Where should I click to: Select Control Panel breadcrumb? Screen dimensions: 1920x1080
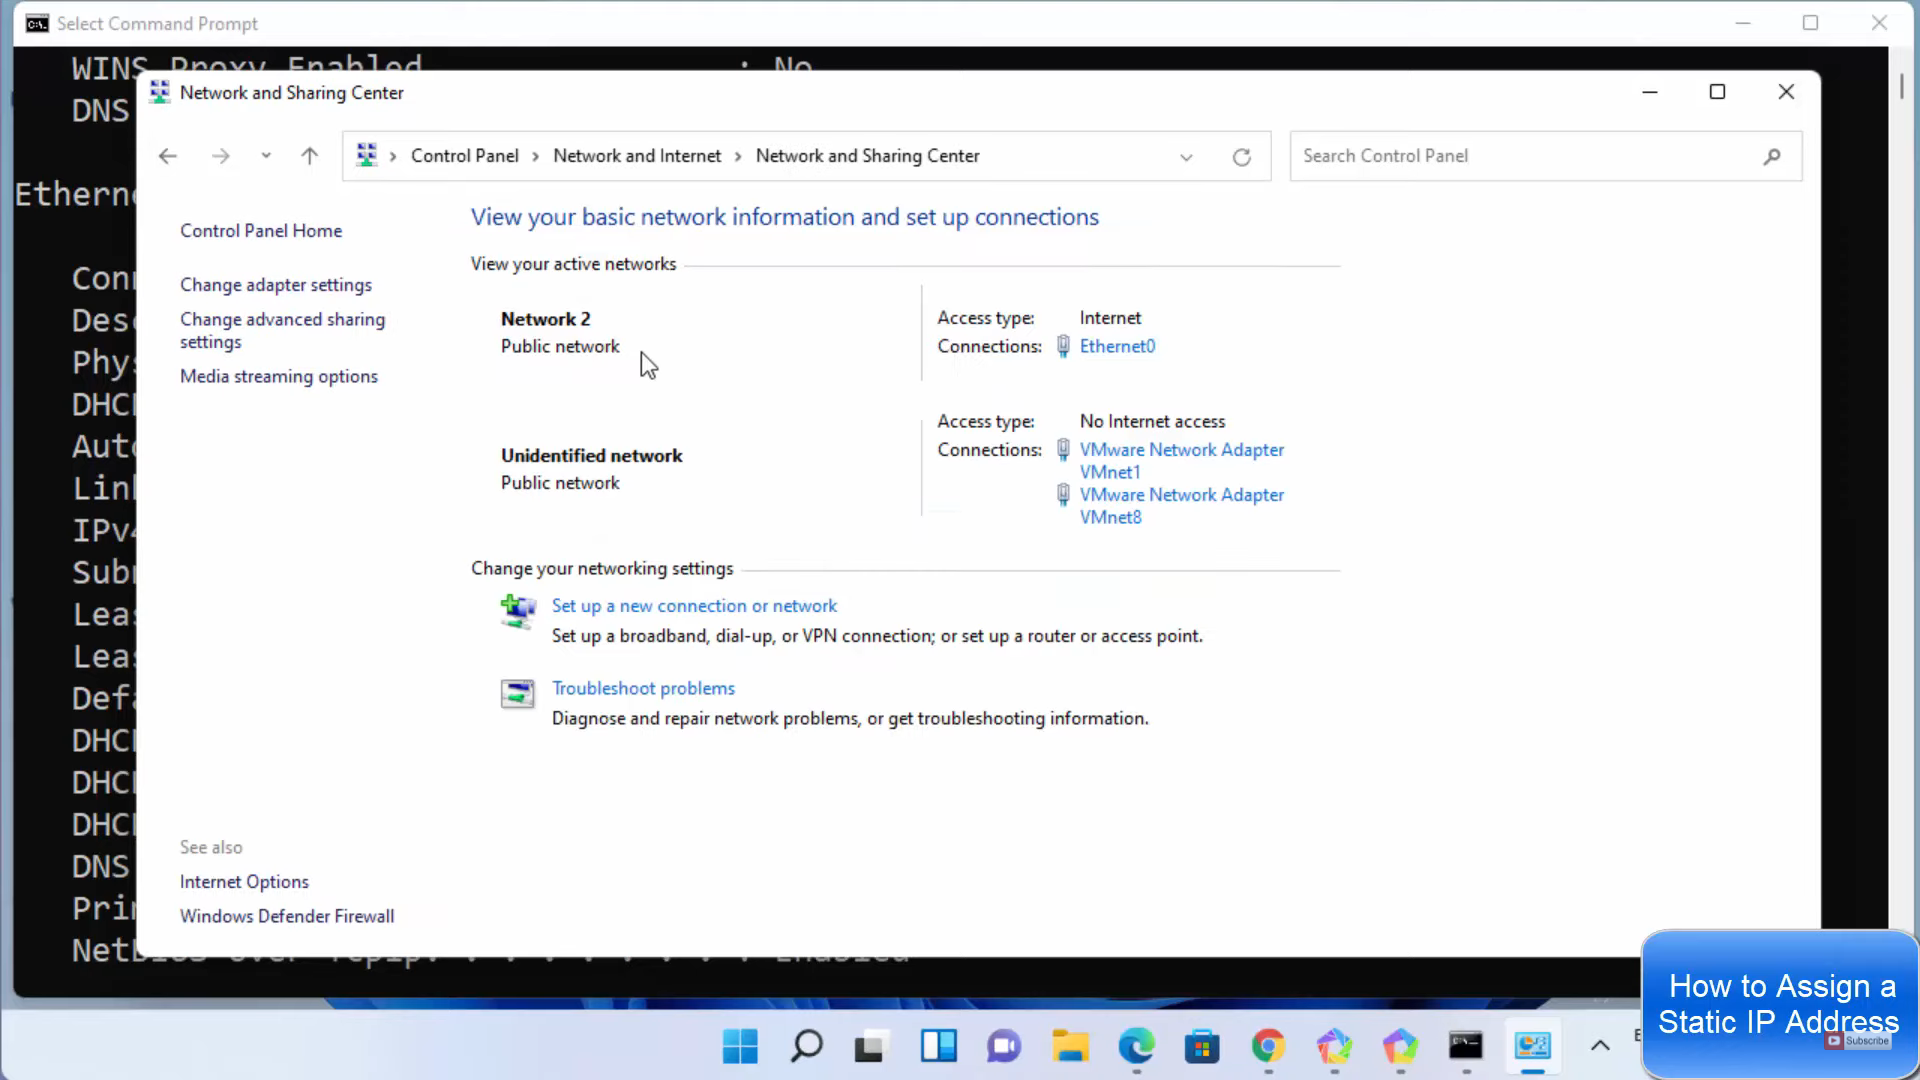pos(464,156)
